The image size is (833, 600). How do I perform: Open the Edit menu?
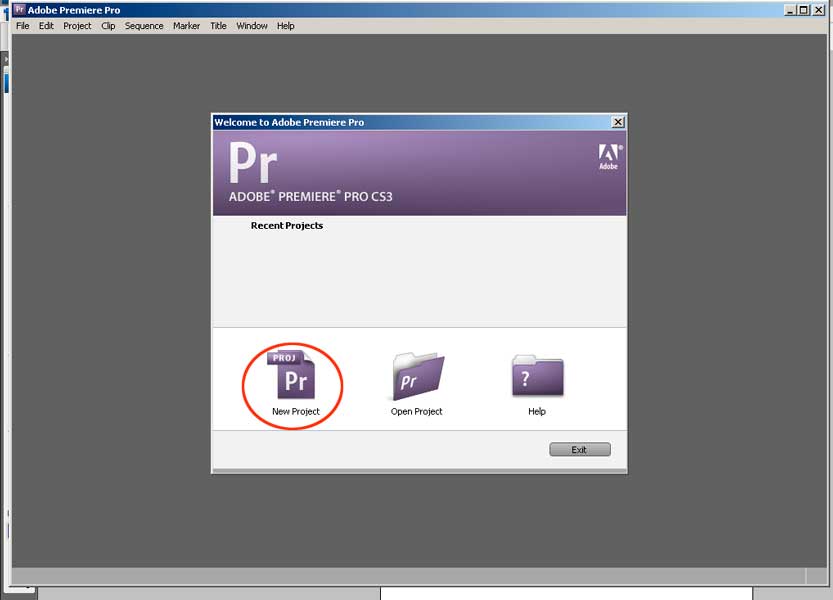coord(46,26)
